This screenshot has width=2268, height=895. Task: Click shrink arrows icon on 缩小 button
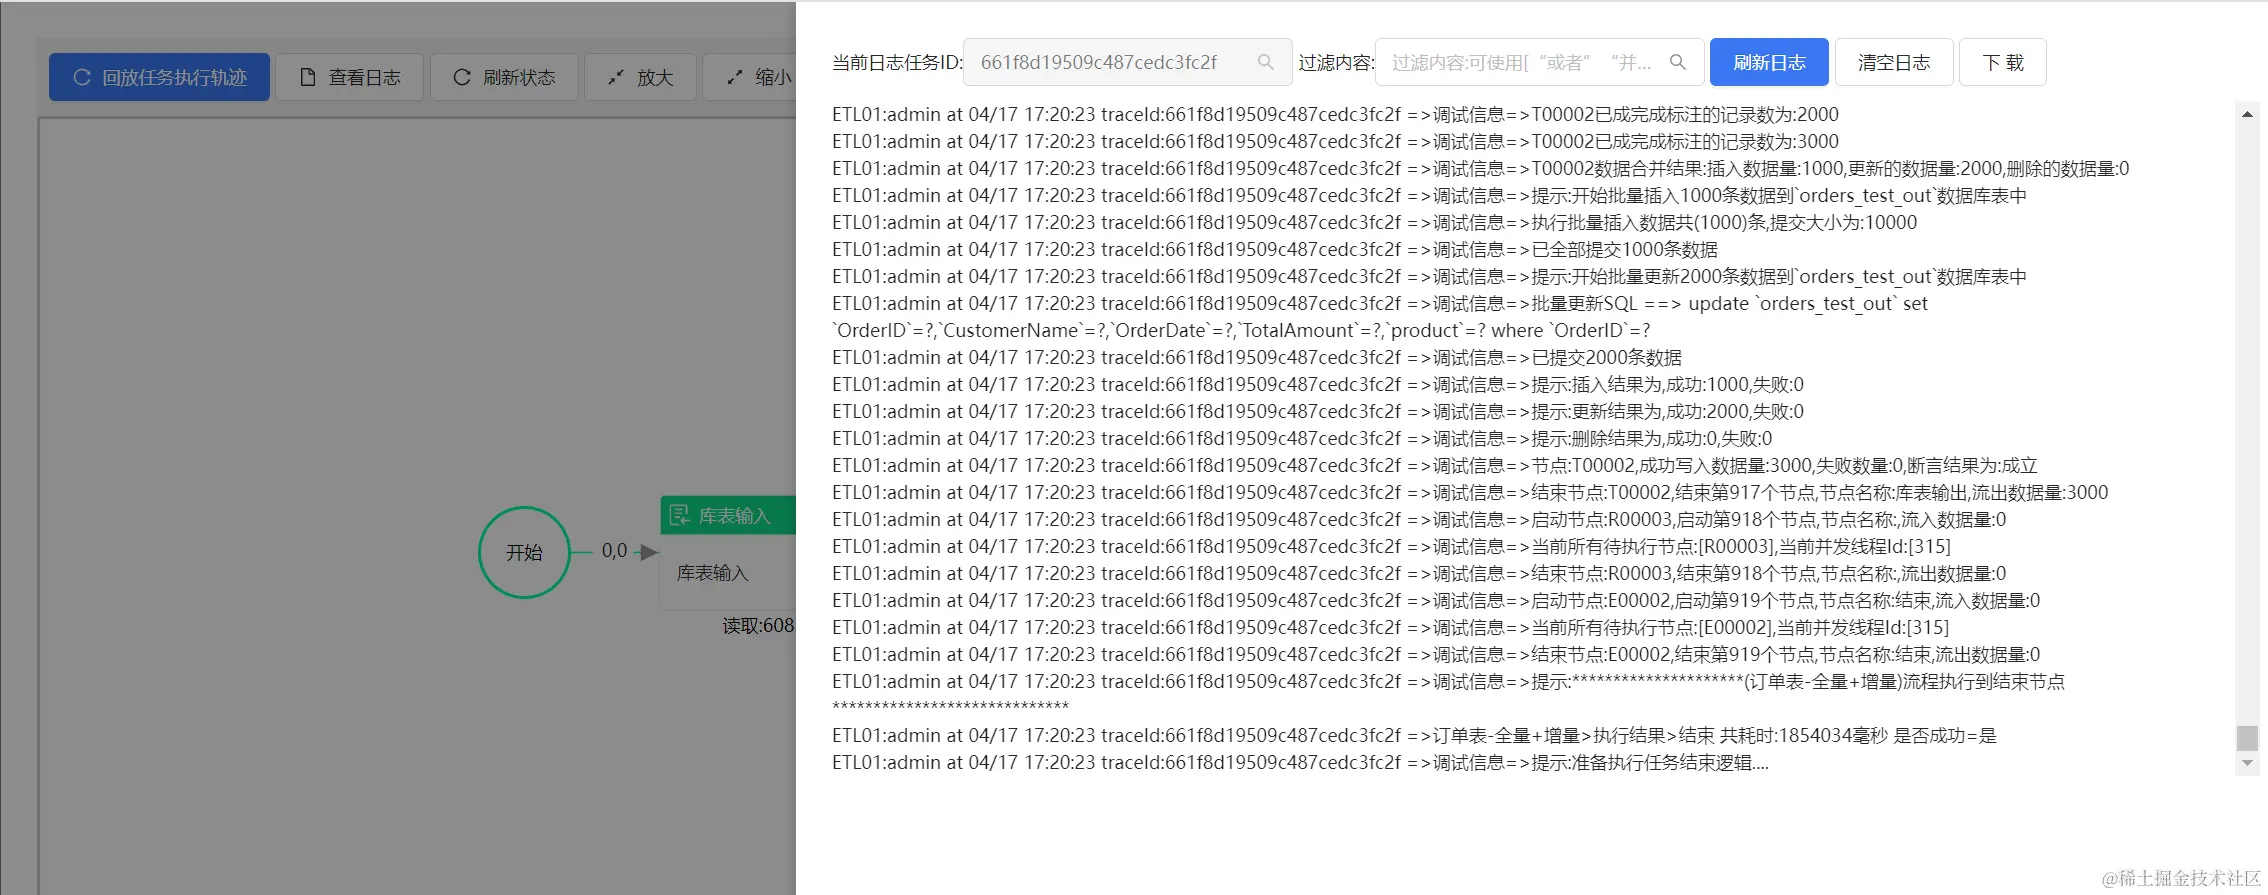[x=734, y=77]
